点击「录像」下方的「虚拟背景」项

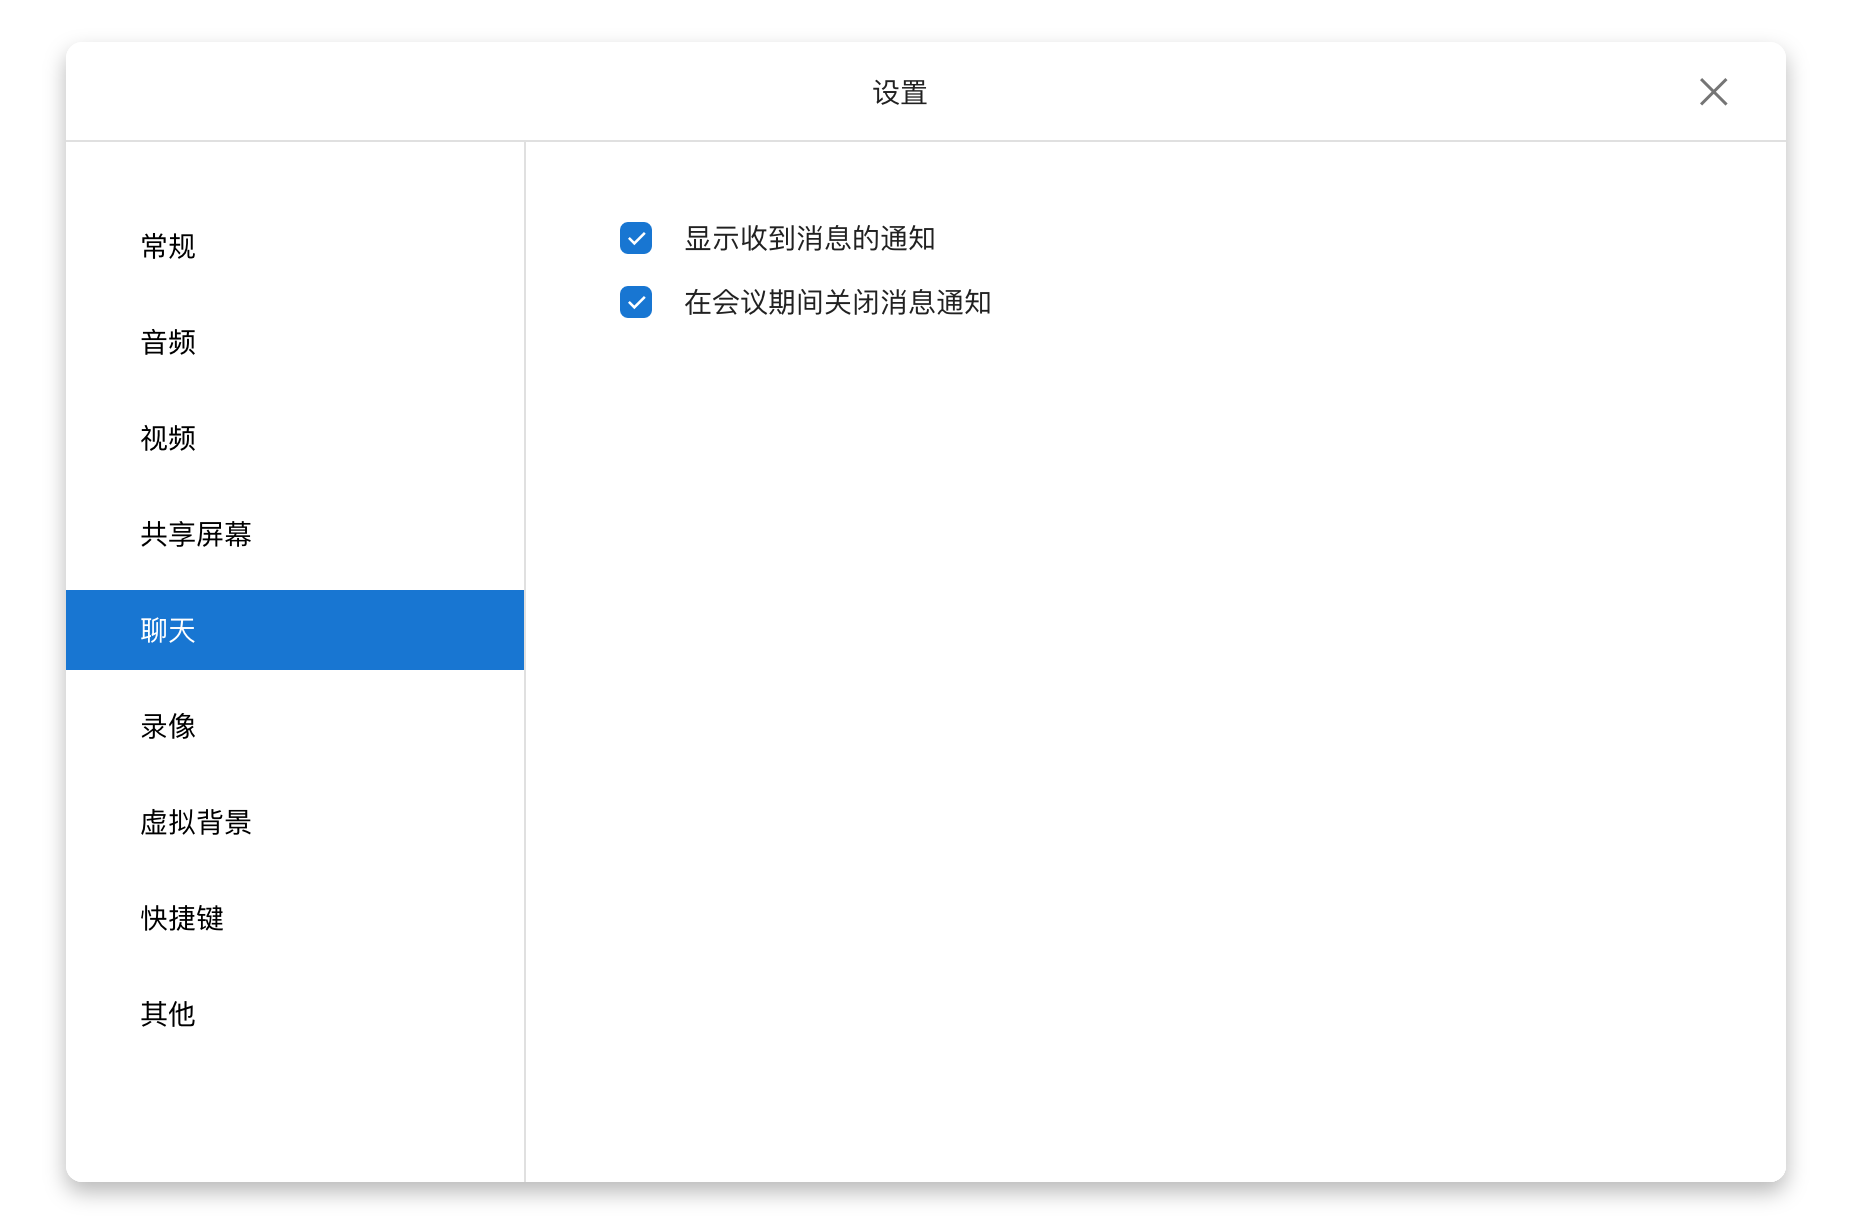[x=196, y=822]
